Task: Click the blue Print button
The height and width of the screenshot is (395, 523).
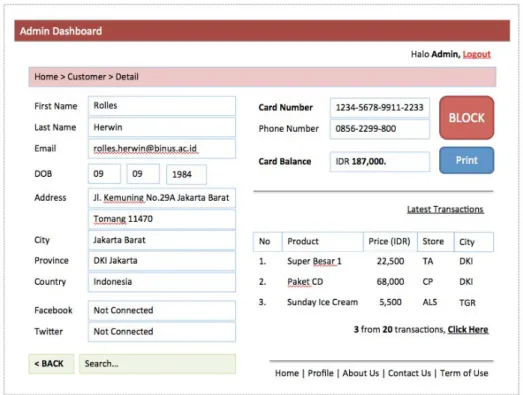Action: click(x=466, y=160)
